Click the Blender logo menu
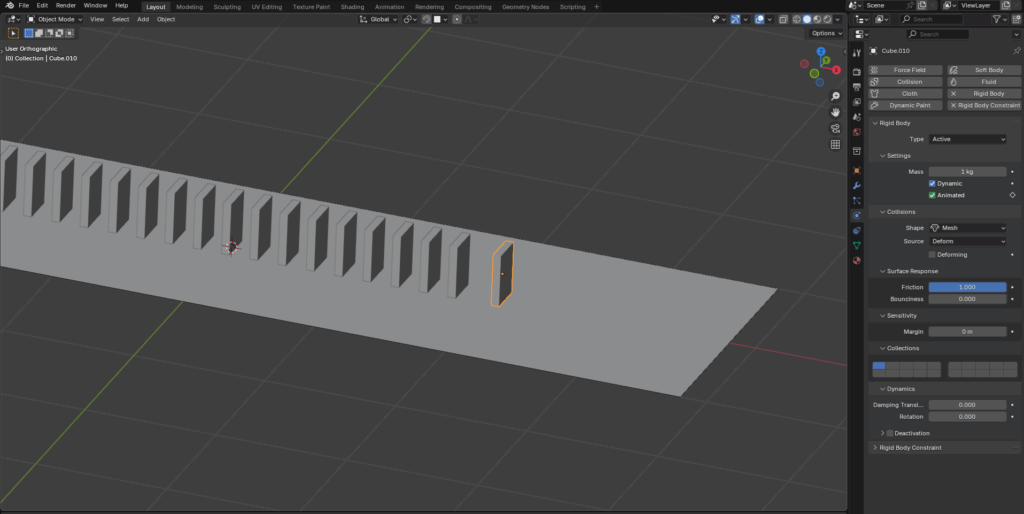The image size is (1024, 514). click(9, 5)
